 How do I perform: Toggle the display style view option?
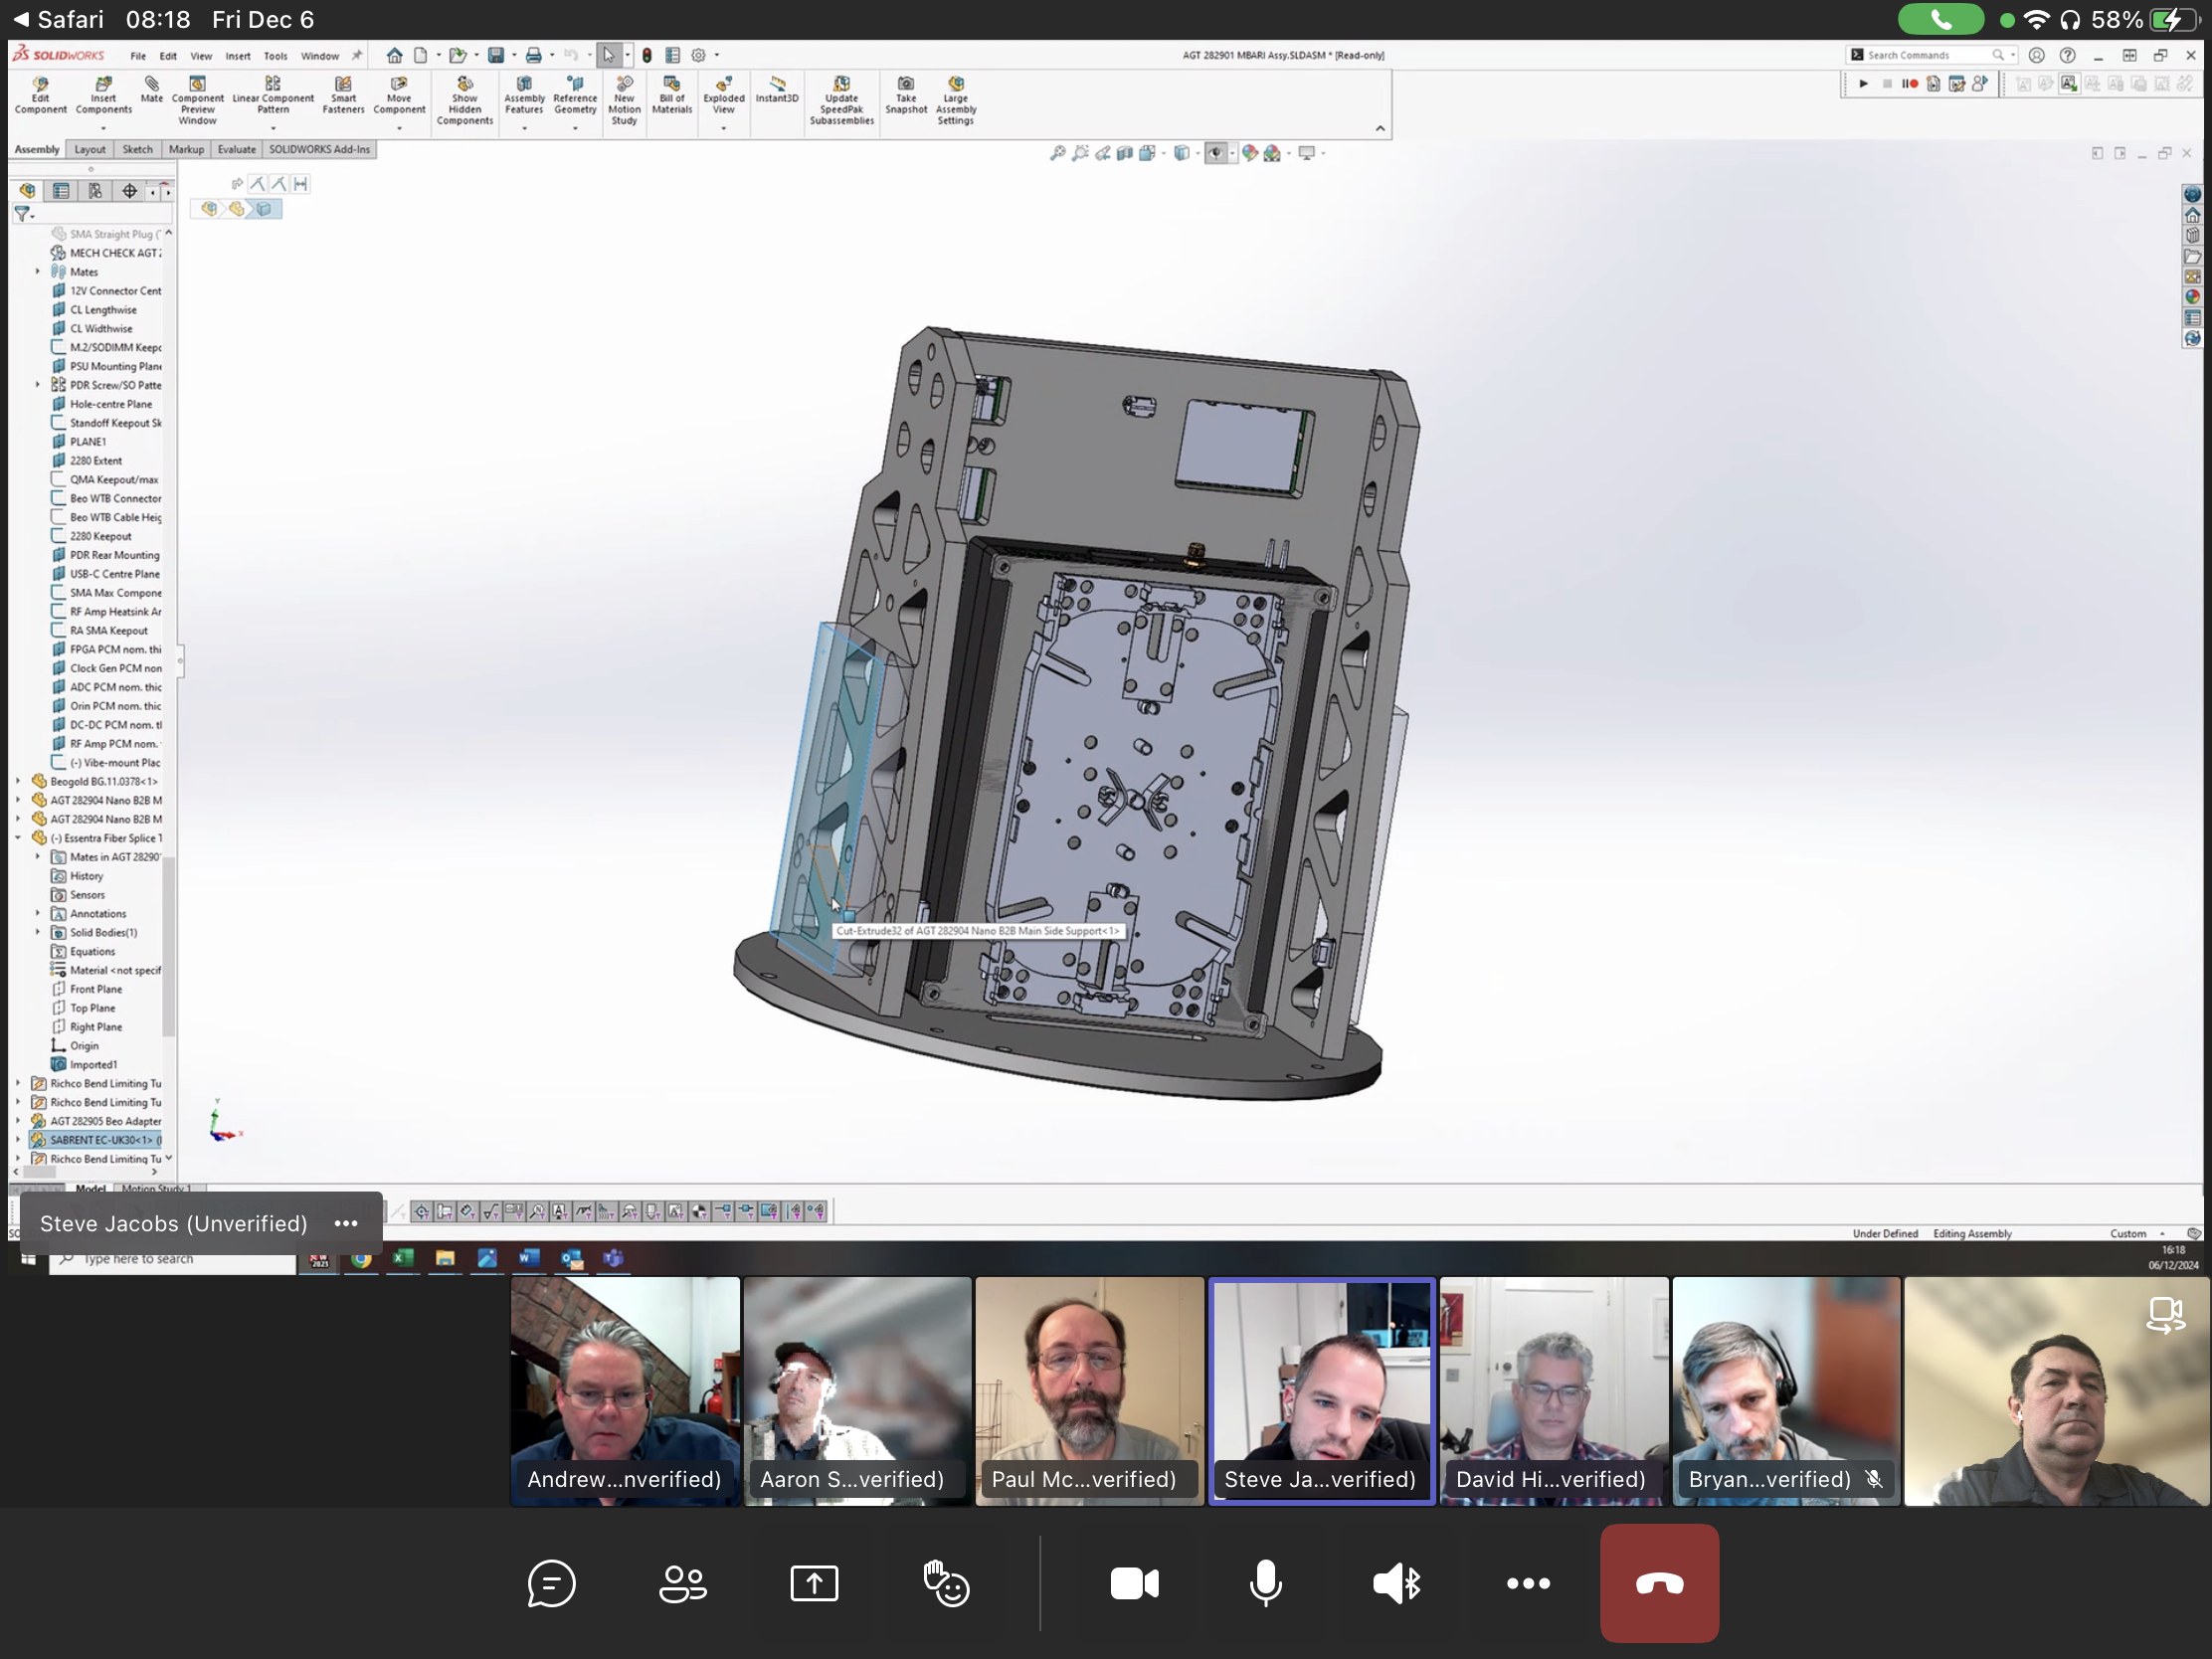point(1182,153)
